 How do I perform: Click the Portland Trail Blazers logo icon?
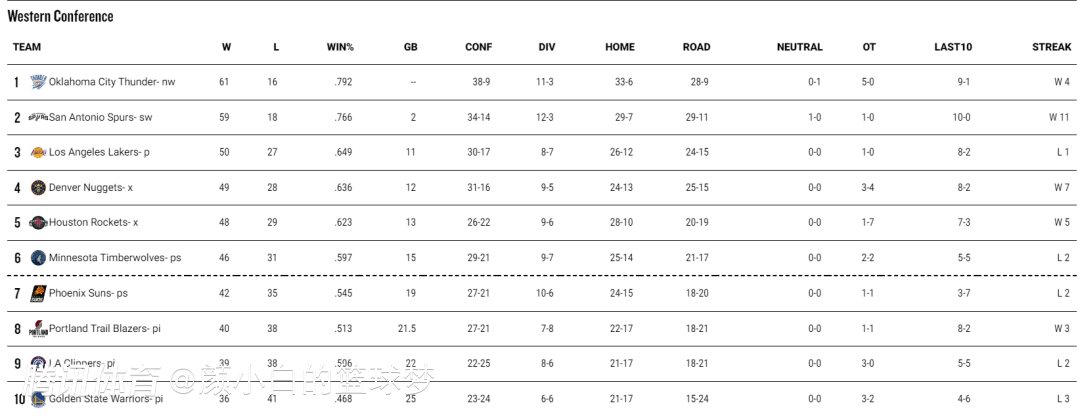[x=38, y=328]
